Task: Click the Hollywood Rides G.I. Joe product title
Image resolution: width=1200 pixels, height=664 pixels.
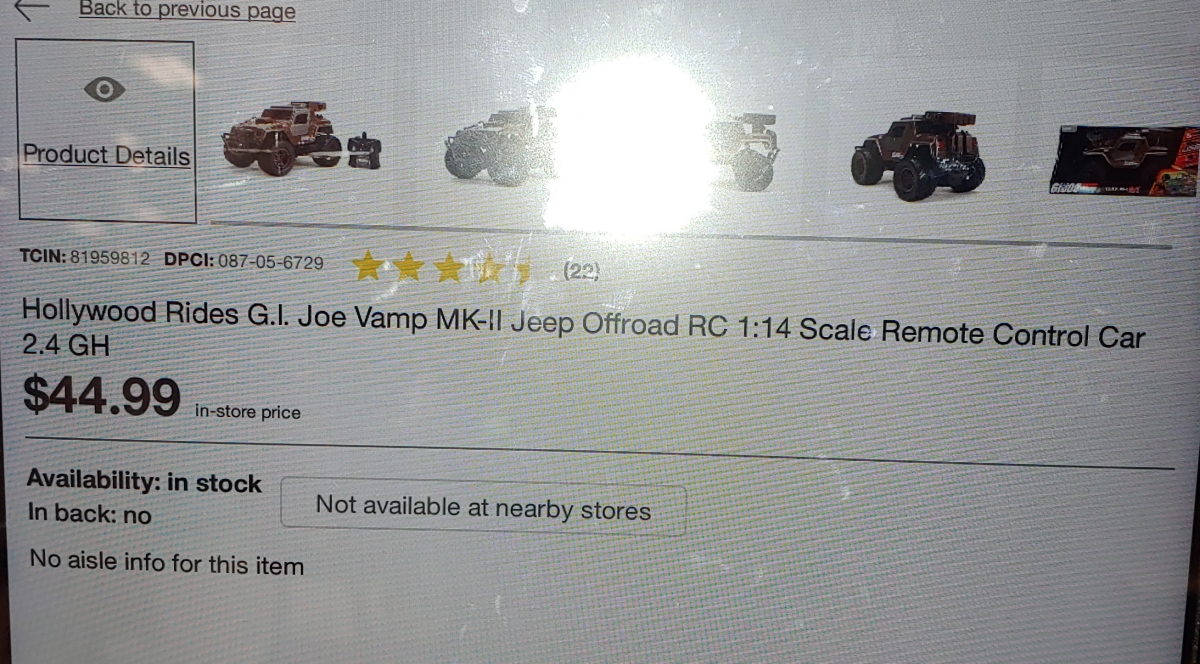Action: click(x=582, y=328)
